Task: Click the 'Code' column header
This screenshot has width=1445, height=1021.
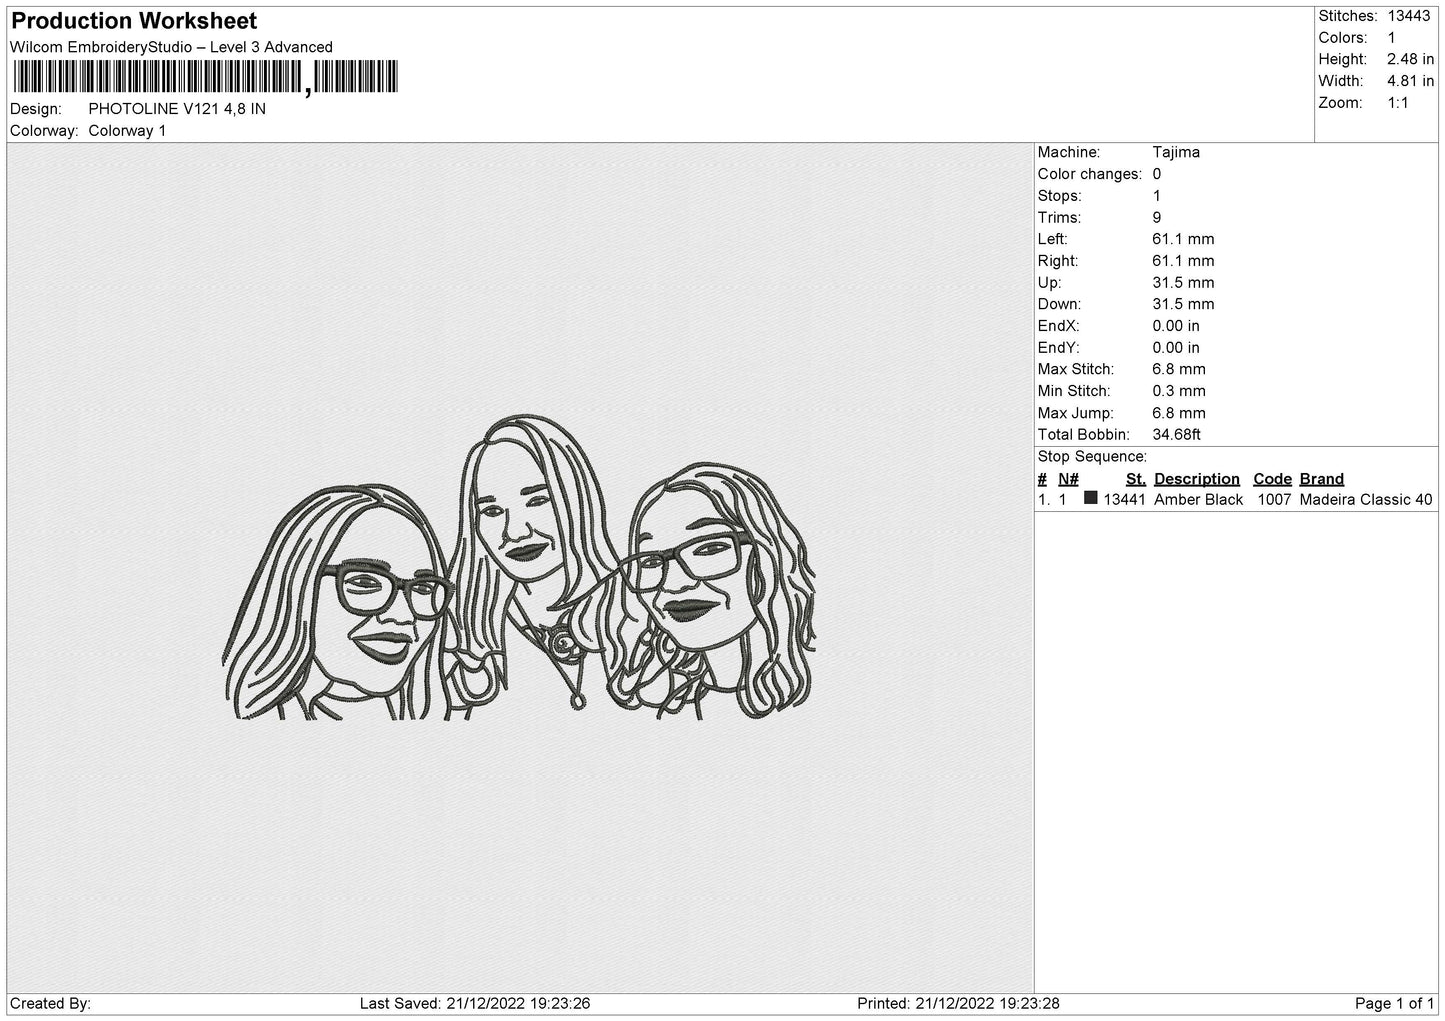Action: tap(1273, 479)
